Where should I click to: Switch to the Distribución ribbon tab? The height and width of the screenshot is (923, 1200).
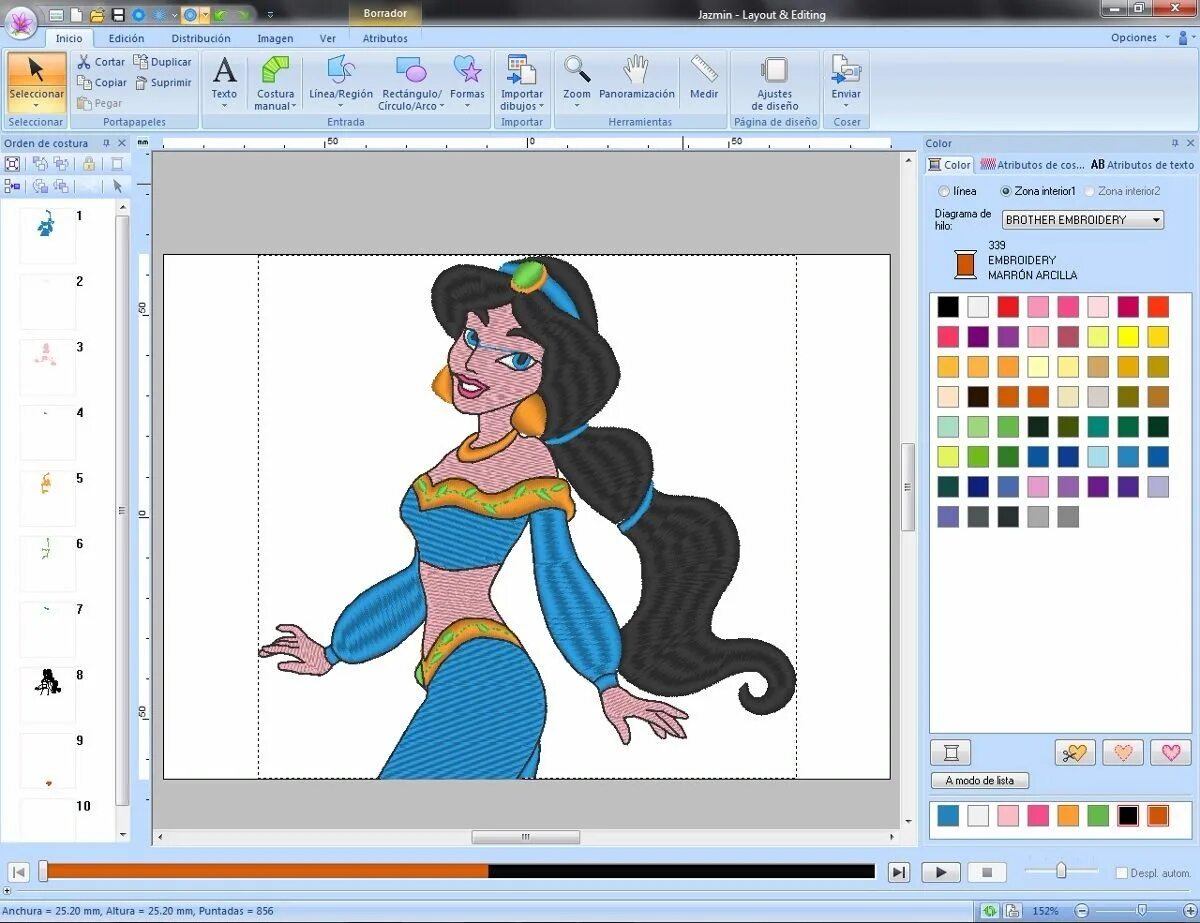click(201, 38)
